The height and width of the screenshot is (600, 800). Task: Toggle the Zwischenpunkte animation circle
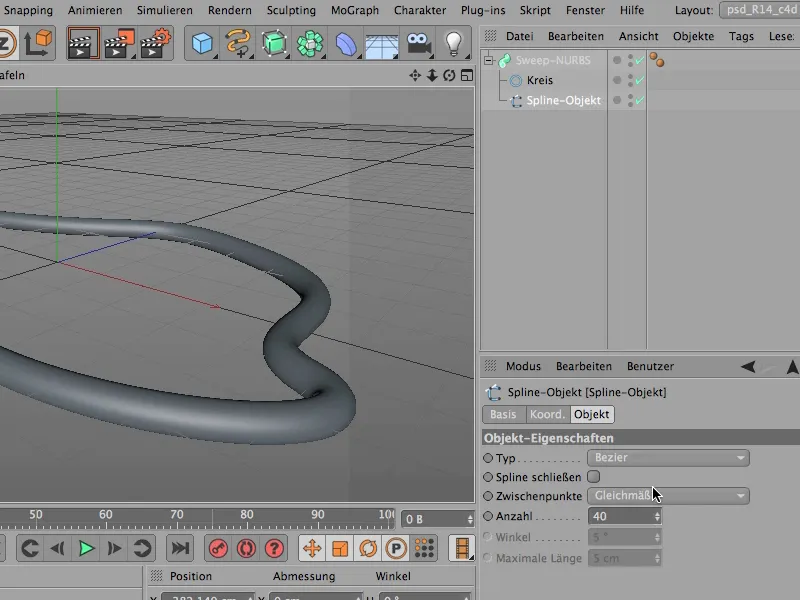click(x=488, y=495)
